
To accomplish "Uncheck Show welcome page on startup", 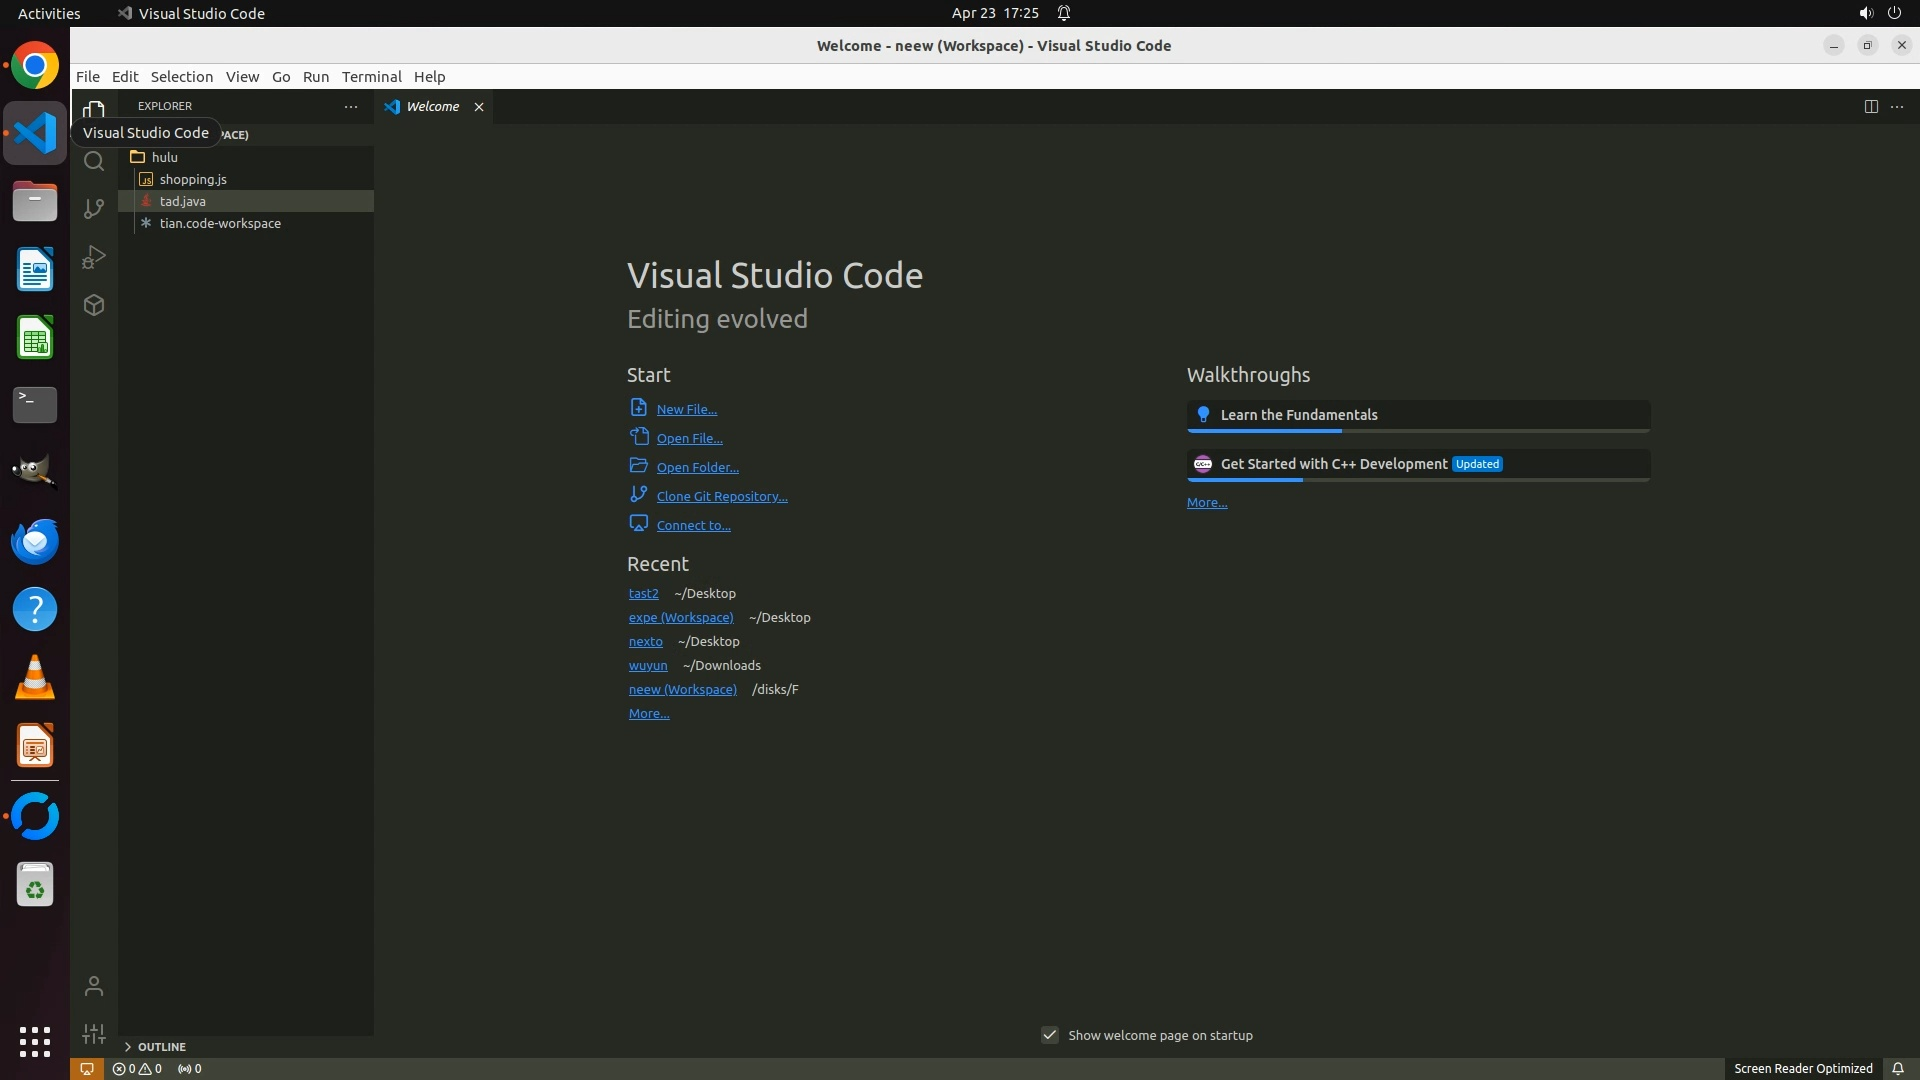I will click(1050, 1035).
